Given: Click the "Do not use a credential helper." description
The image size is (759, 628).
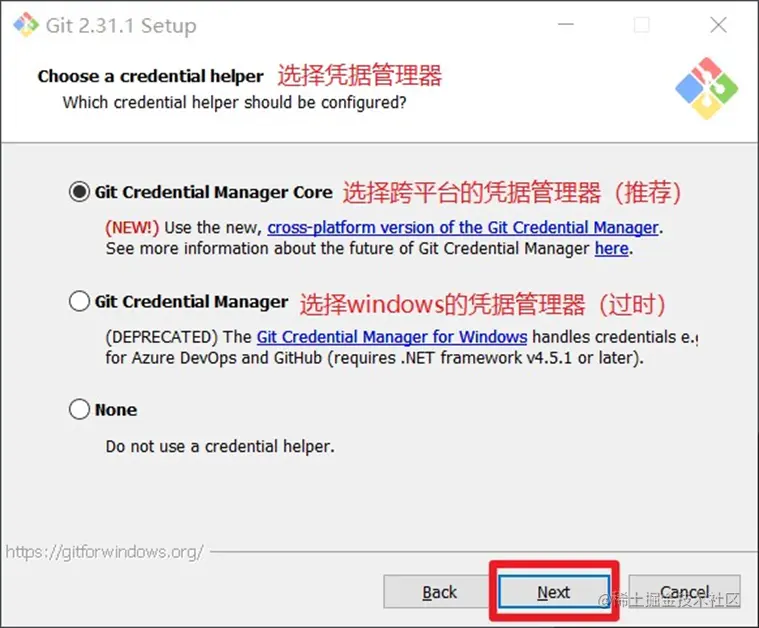Looking at the screenshot, I should (220, 446).
